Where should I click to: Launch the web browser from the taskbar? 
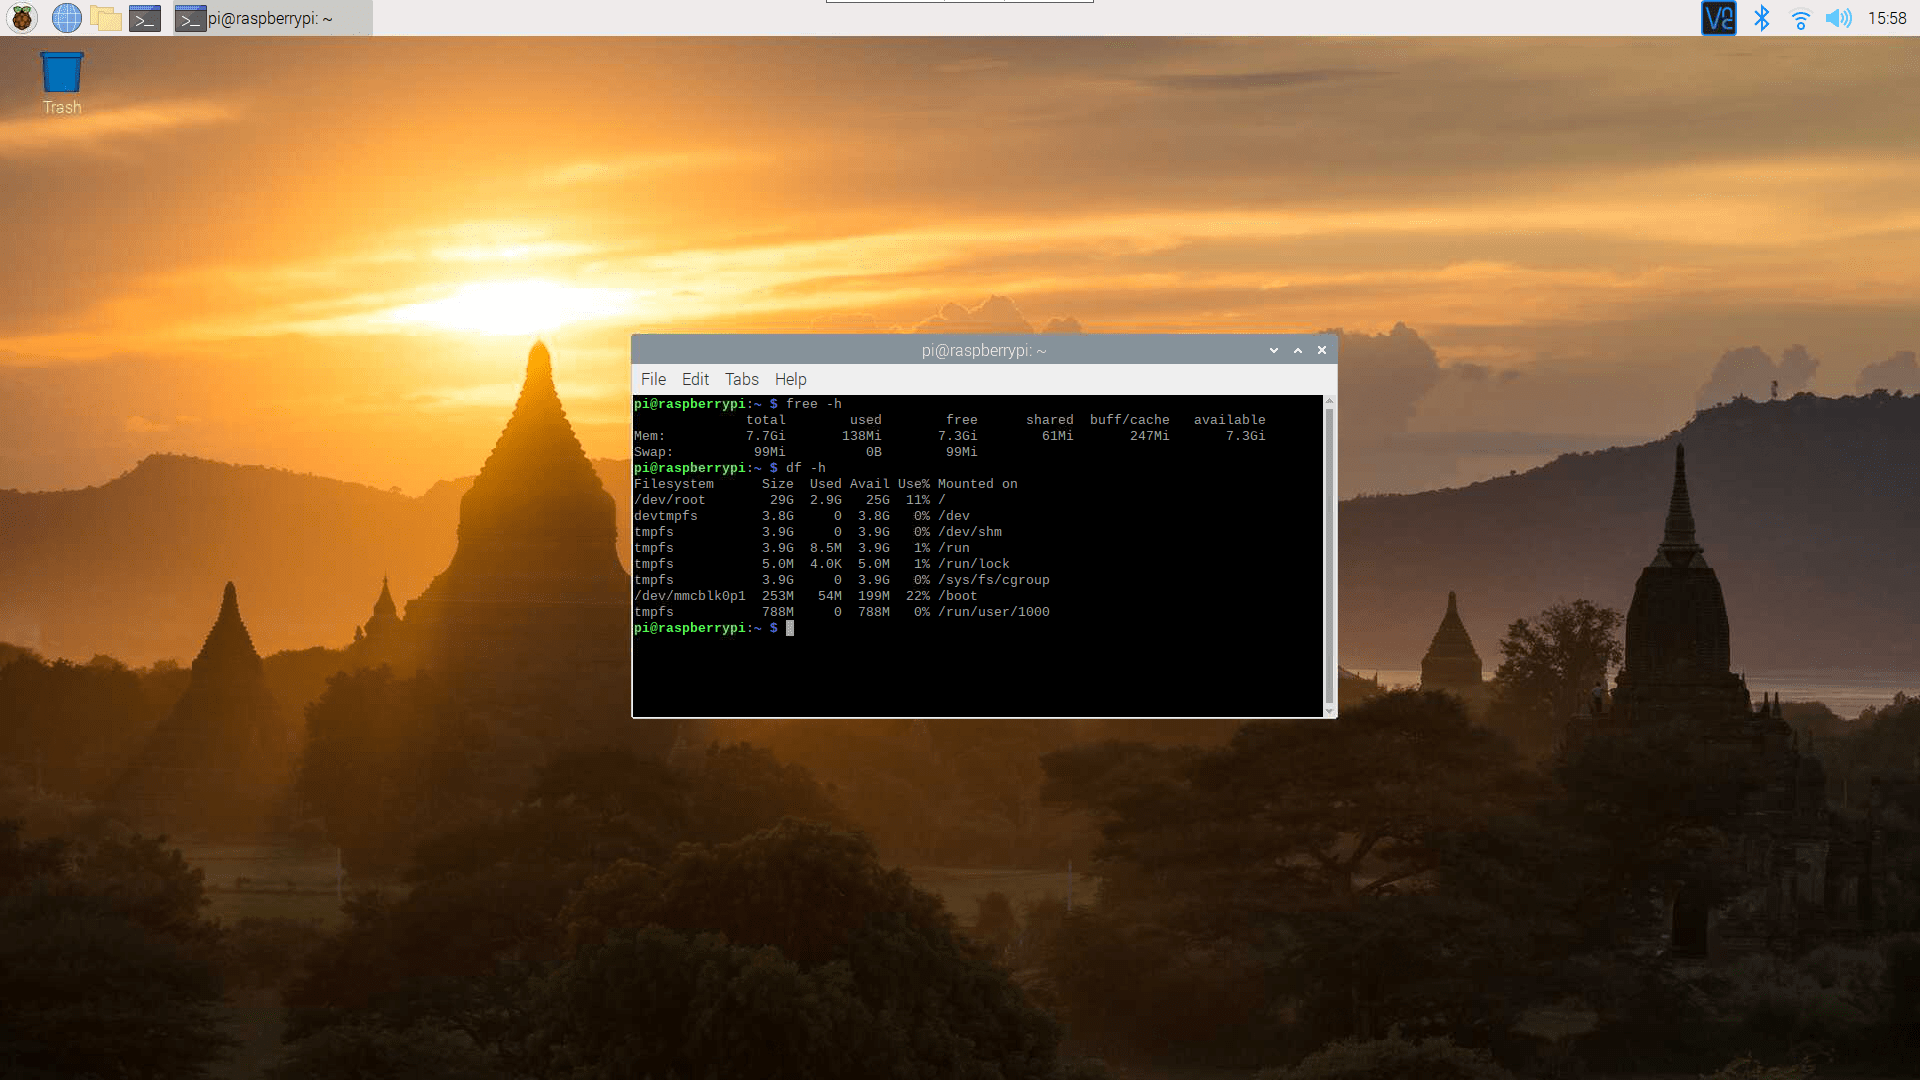pos(66,18)
